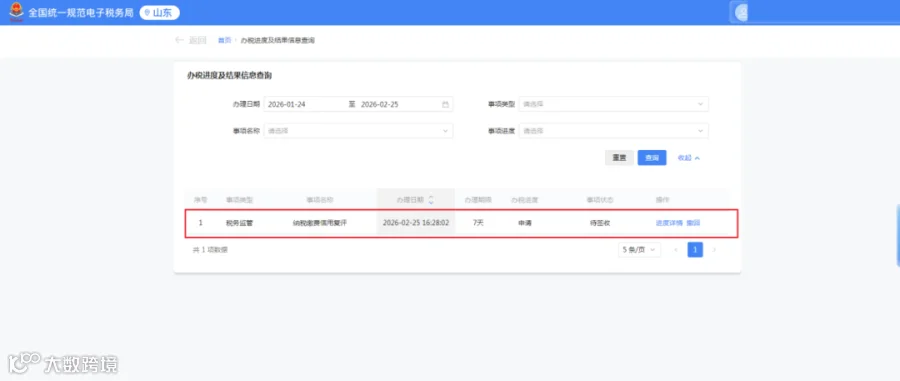Click the 2026-01-24 start date field
The image size is (900, 381).
pos(287,104)
